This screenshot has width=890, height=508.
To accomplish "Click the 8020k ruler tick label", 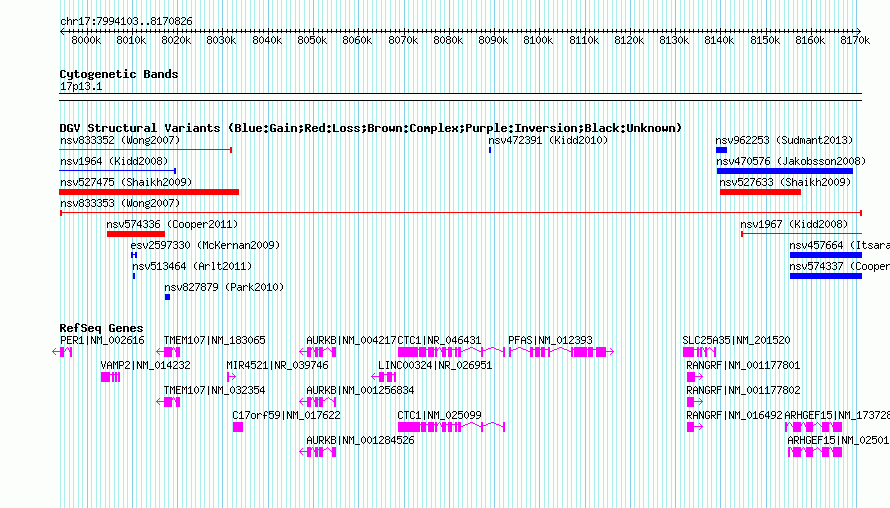I will coord(176,40).
